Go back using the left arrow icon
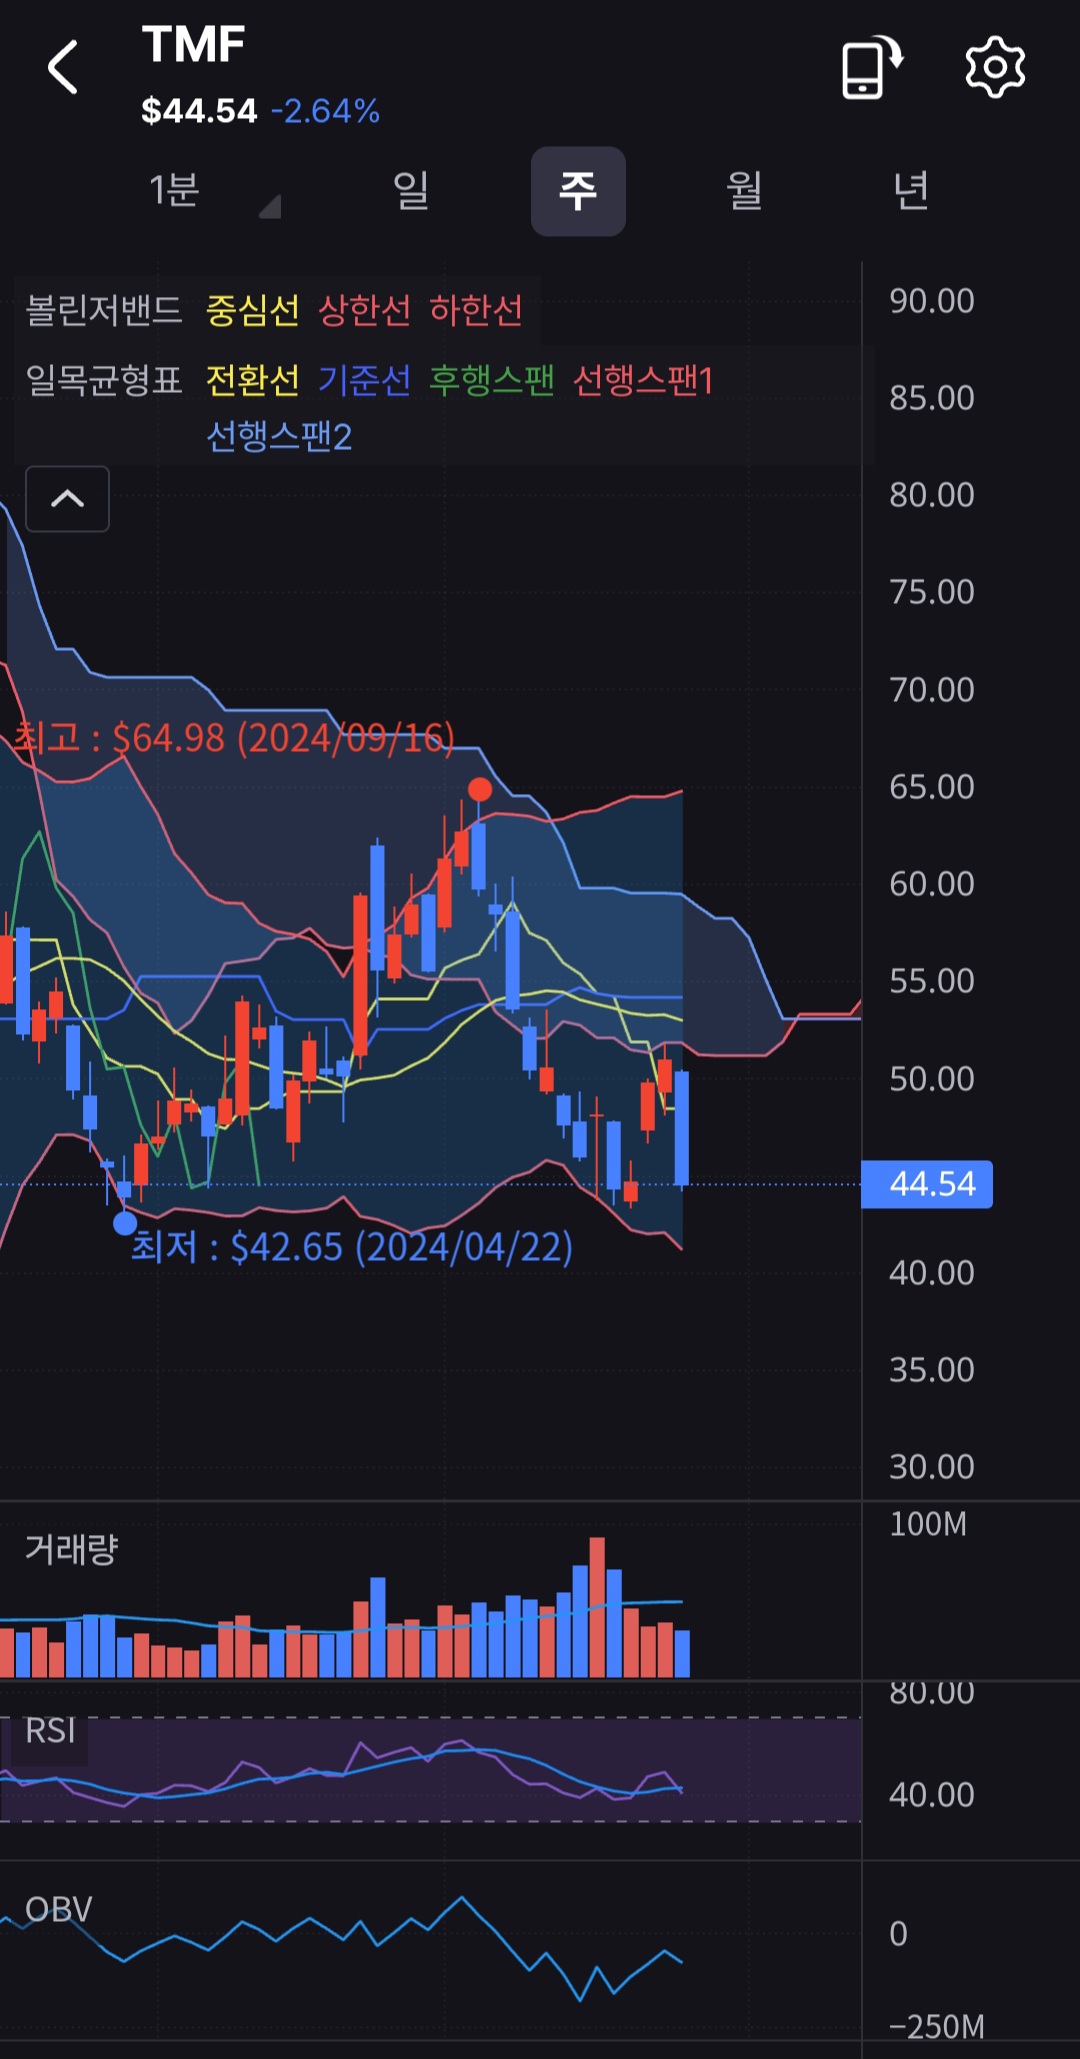 click(63, 68)
